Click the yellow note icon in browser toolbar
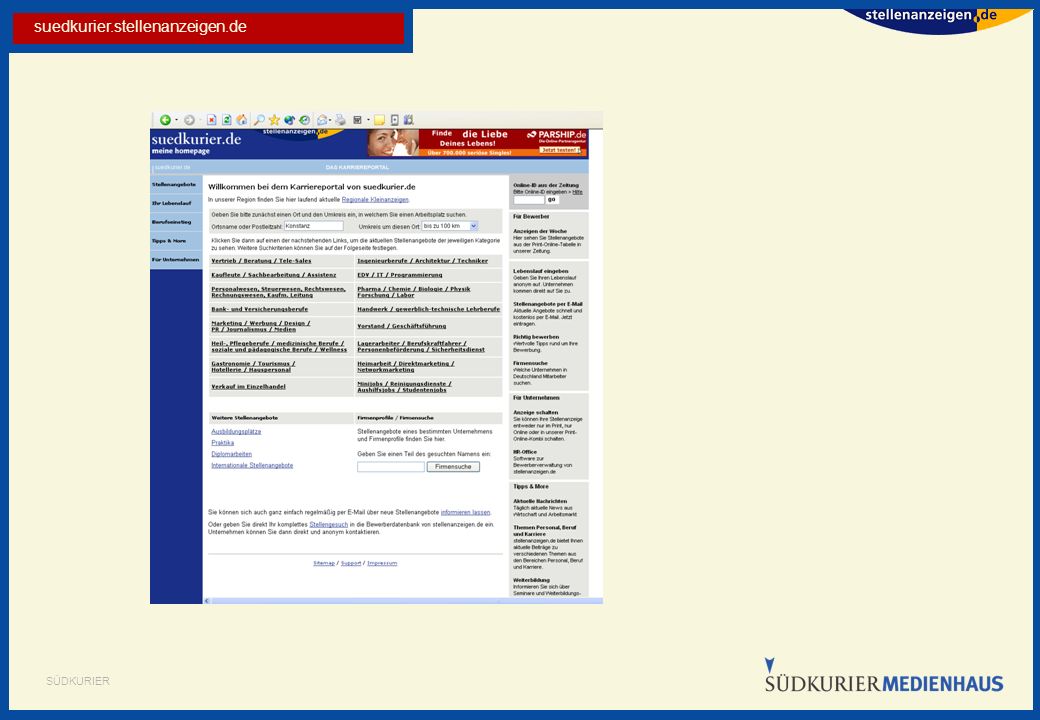 379,120
